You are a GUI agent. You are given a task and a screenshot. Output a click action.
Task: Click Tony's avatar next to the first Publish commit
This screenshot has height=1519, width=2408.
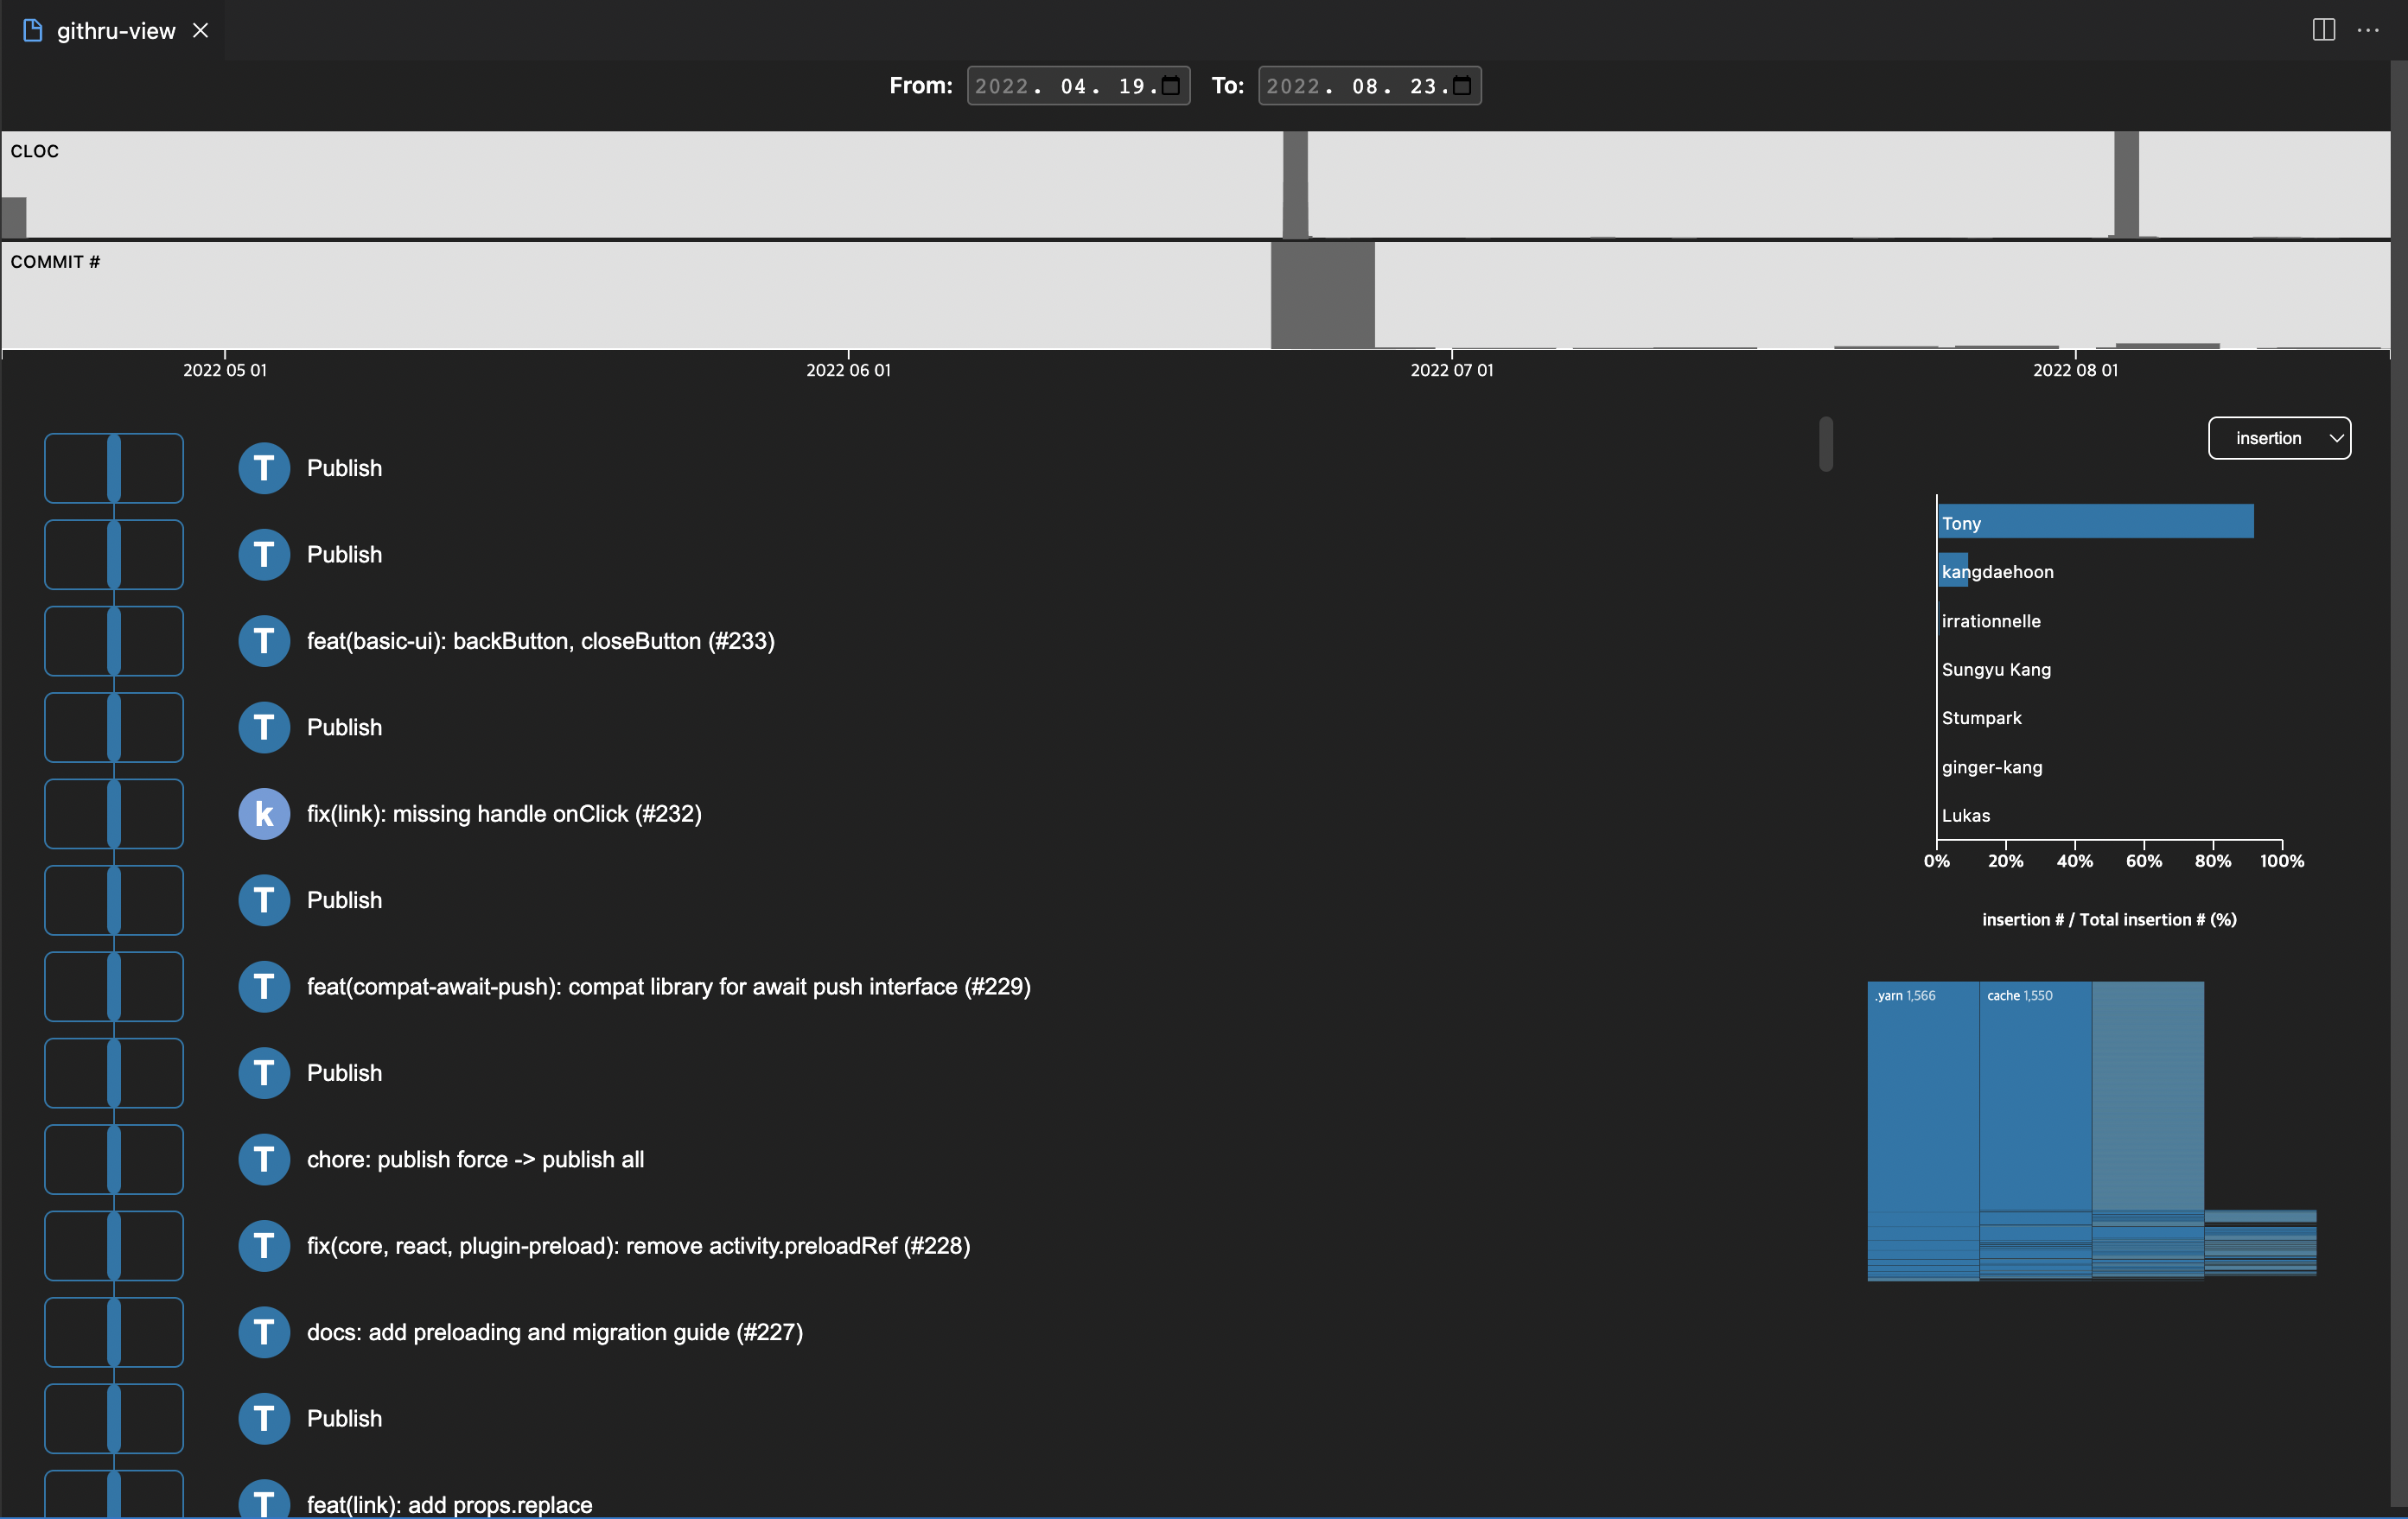(264, 467)
